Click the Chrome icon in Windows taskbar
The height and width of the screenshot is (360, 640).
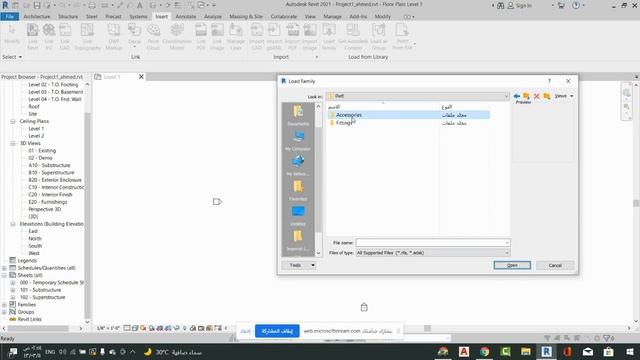pos(484,352)
